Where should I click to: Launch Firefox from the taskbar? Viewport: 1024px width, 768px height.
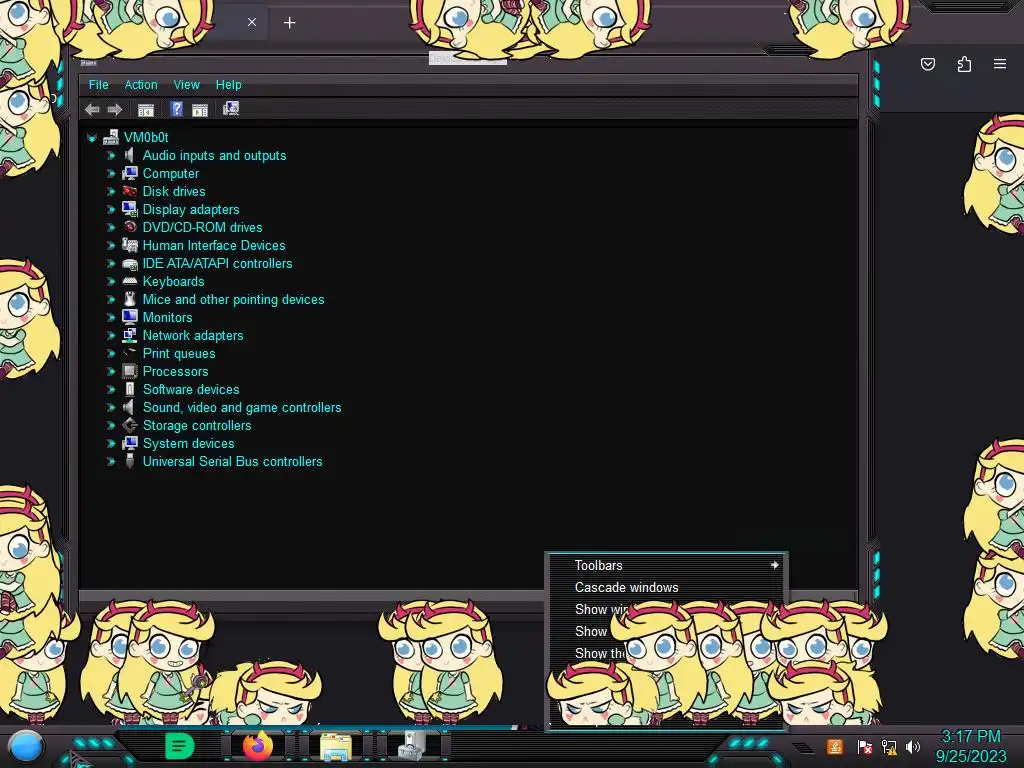258,746
